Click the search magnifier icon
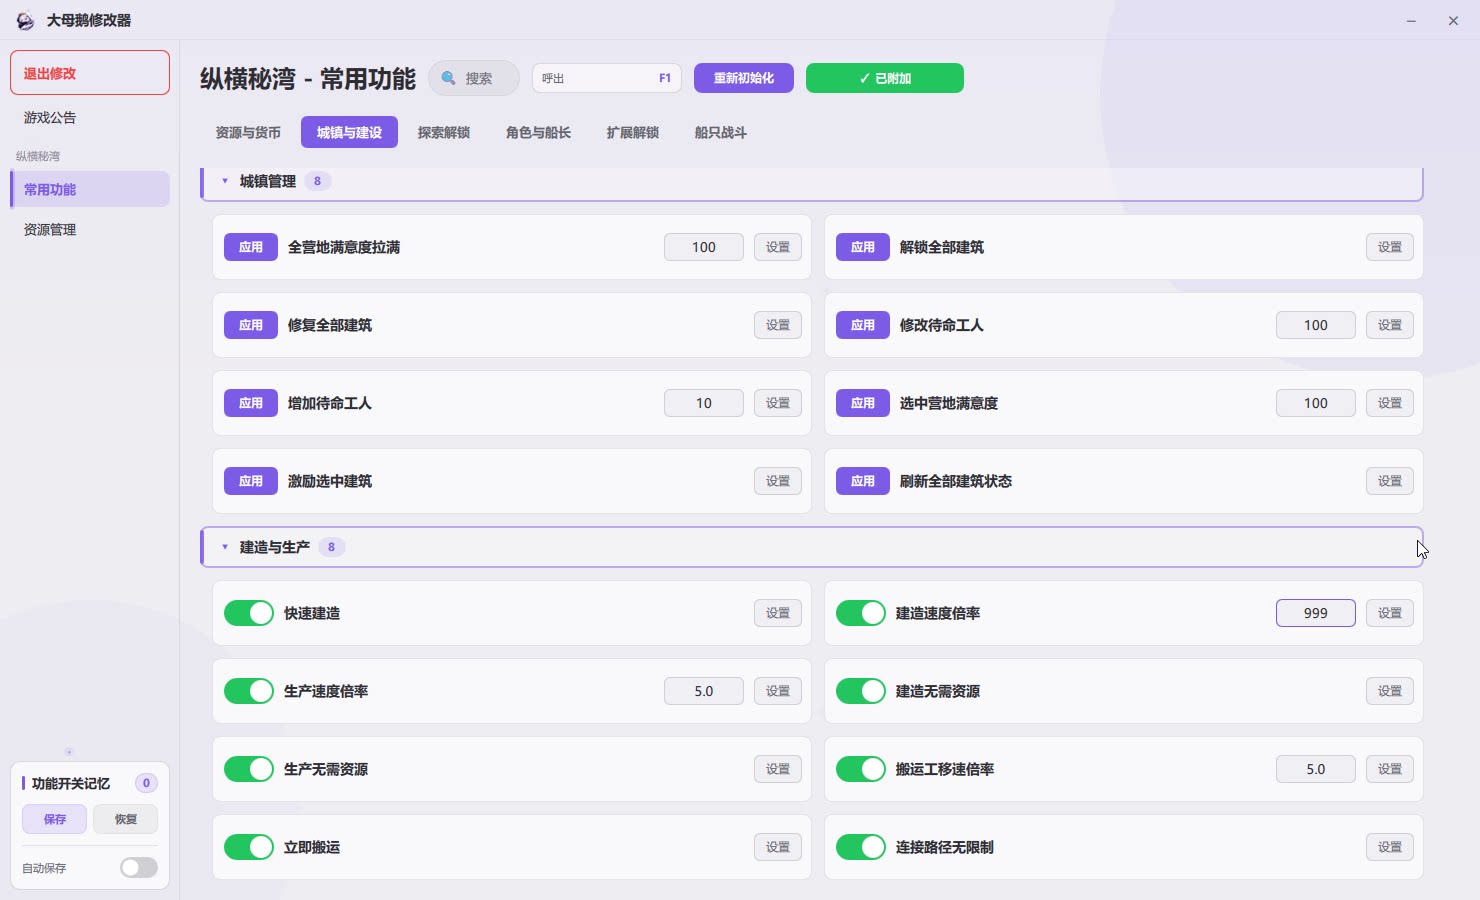Screen dimensions: 1480x900 click(x=449, y=78)
